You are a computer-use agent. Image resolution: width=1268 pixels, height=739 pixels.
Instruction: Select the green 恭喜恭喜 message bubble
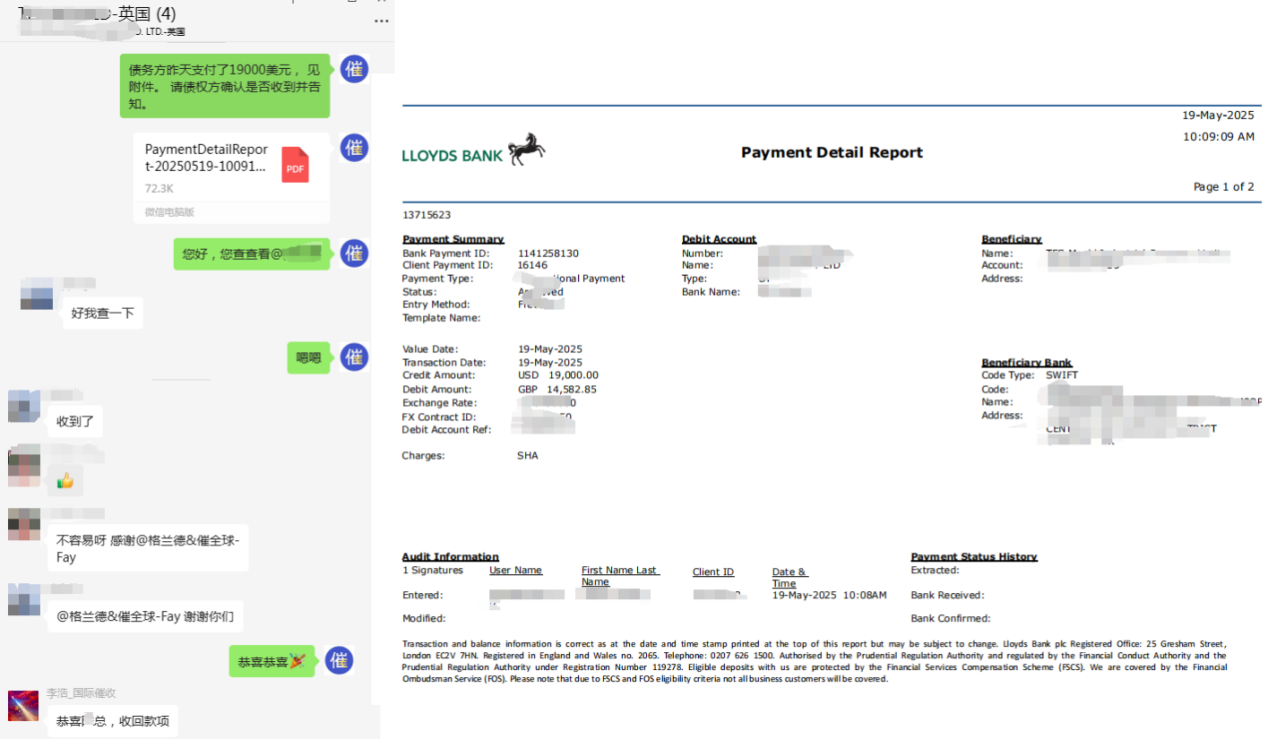click(x=272, y=661)
